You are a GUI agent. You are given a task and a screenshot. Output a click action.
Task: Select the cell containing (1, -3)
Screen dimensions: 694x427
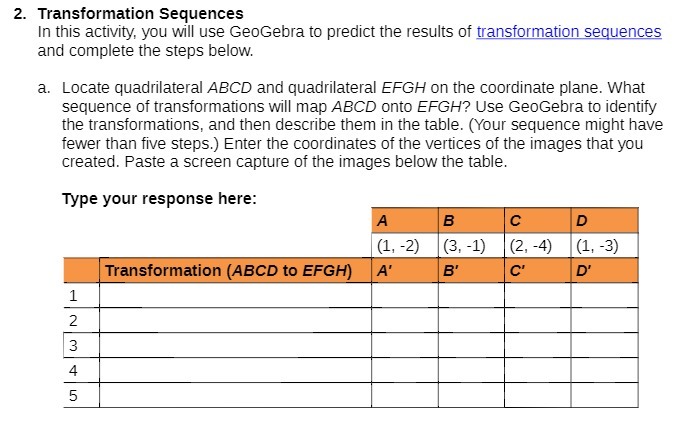tap(605, 246)
